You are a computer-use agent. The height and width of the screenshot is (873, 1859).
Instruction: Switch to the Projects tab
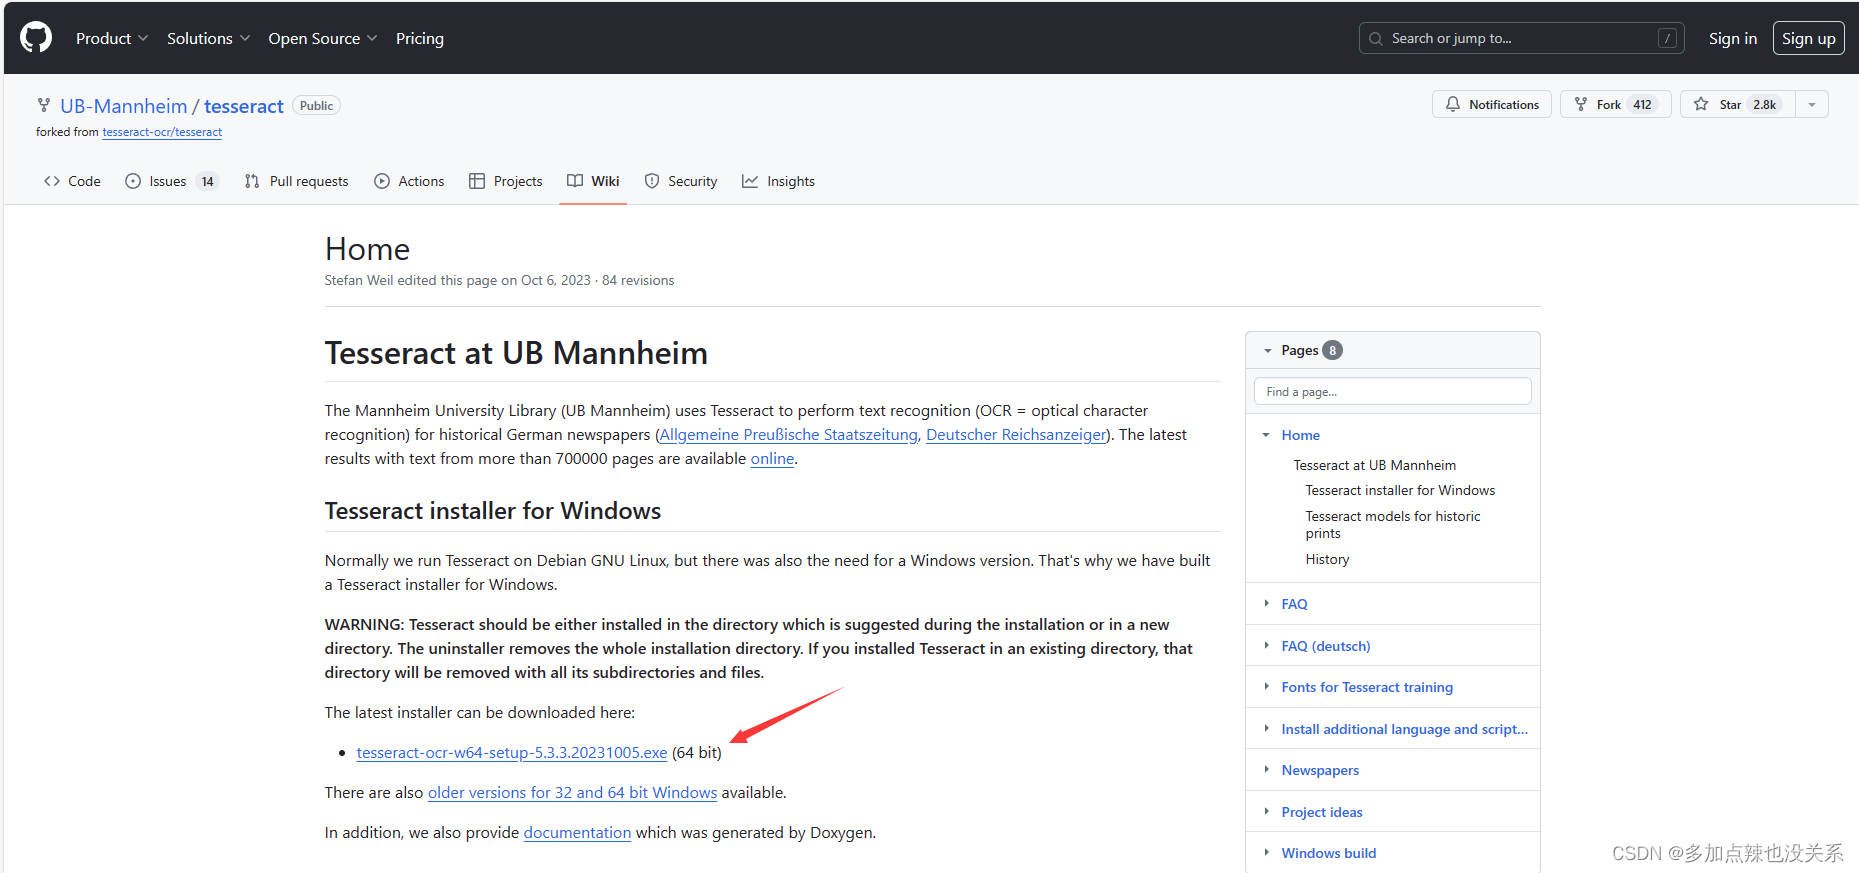506,181
